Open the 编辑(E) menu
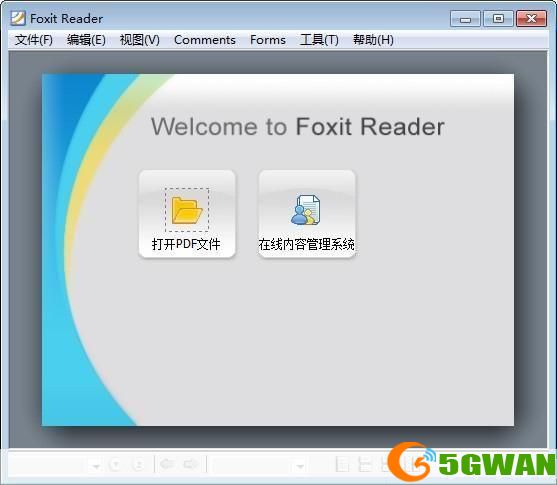The image size is (557, 485). (86, 40)
